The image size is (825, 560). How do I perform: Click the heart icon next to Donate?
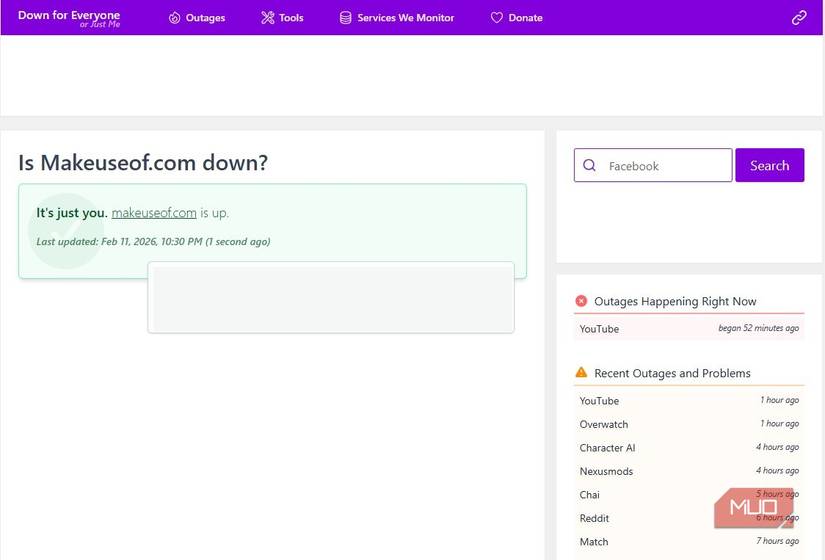(x=497, y=18)
